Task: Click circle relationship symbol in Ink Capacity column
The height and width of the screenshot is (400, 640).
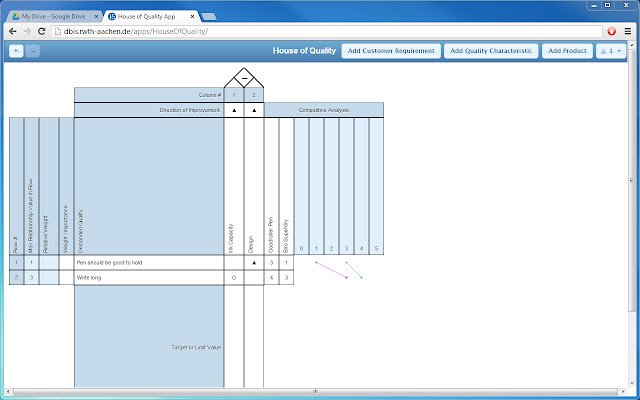Action: 234,278
